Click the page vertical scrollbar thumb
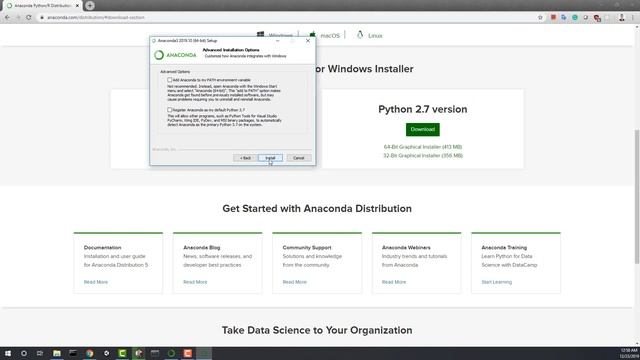640x360 pixels. [637, 196]
